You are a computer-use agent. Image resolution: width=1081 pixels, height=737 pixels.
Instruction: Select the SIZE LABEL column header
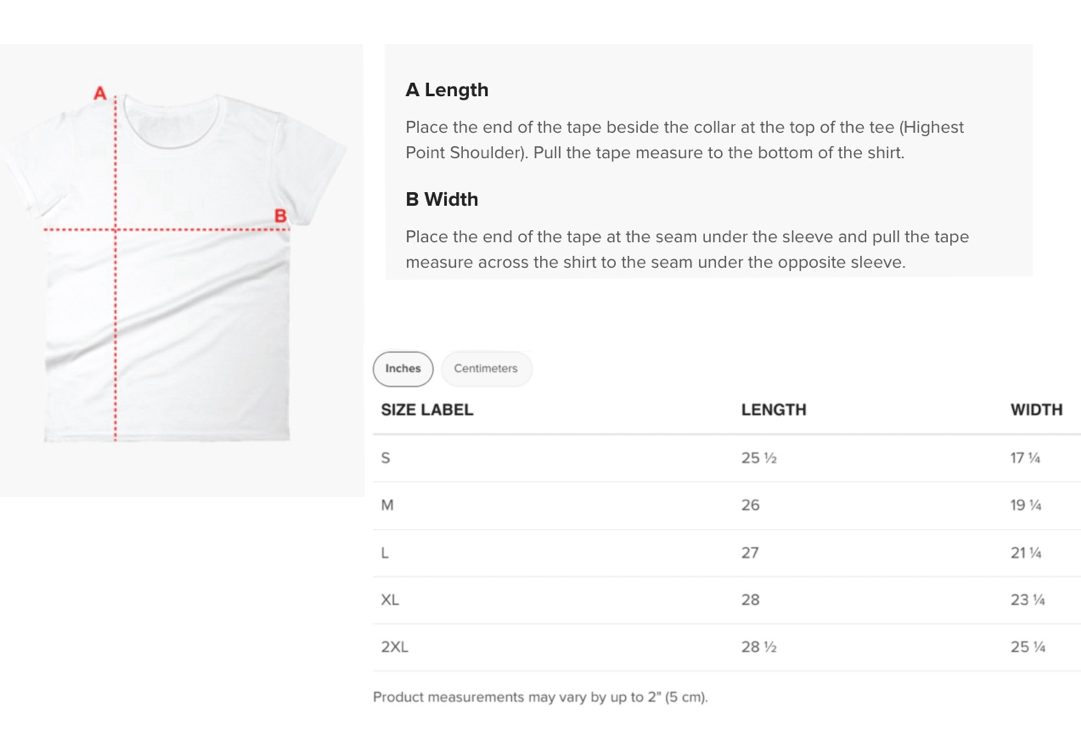point(427,410)
